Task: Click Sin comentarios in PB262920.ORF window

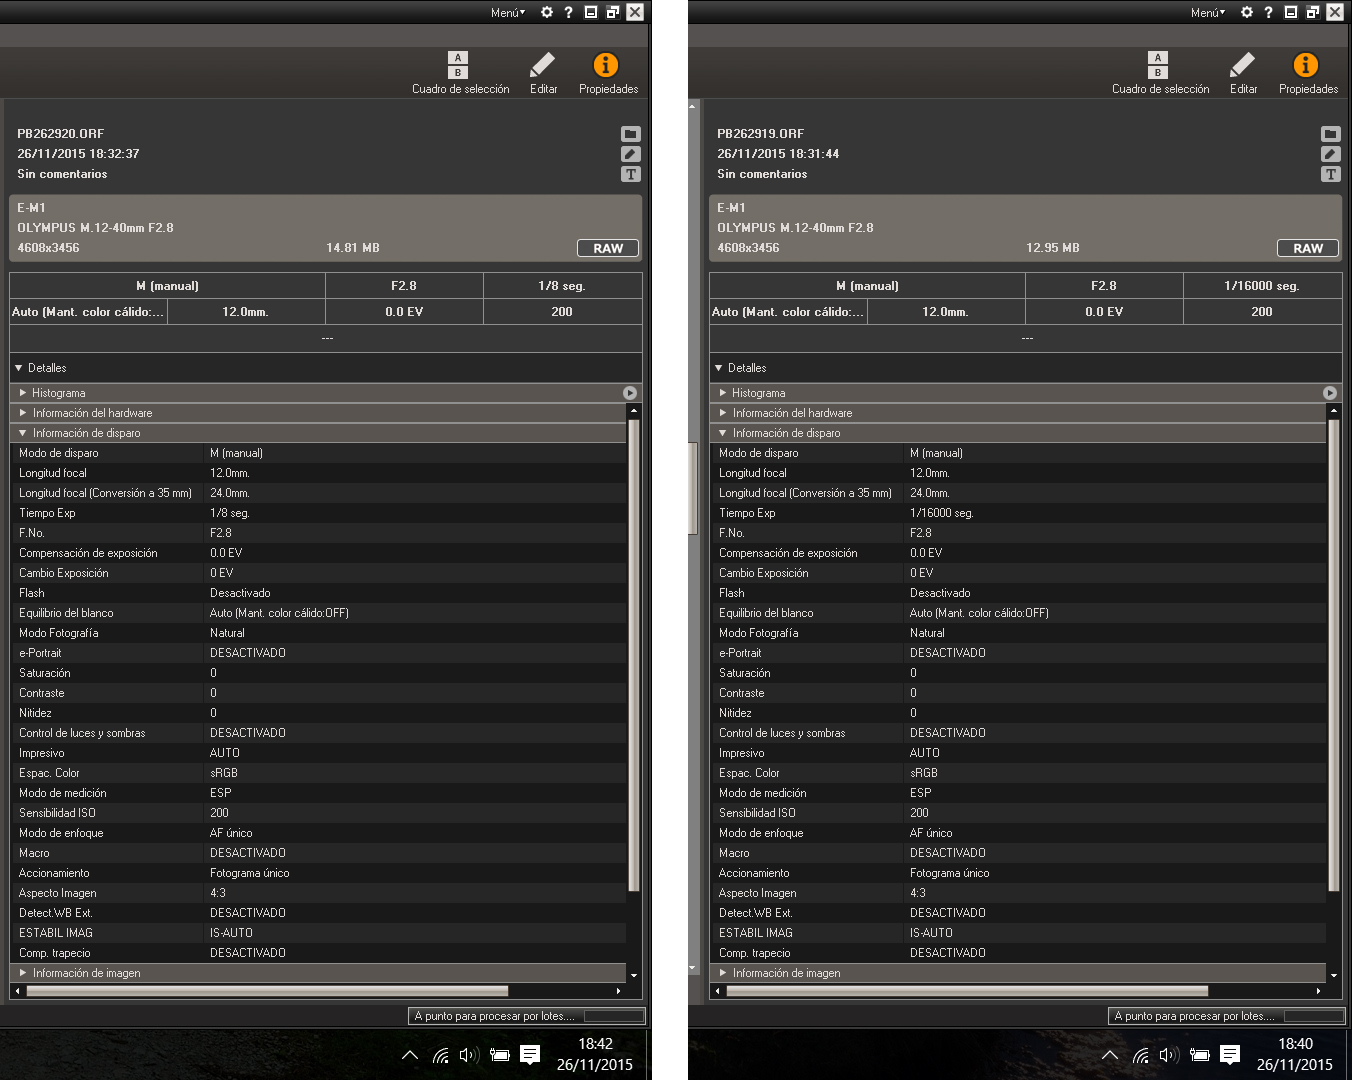Action: (x=62, y=174)
